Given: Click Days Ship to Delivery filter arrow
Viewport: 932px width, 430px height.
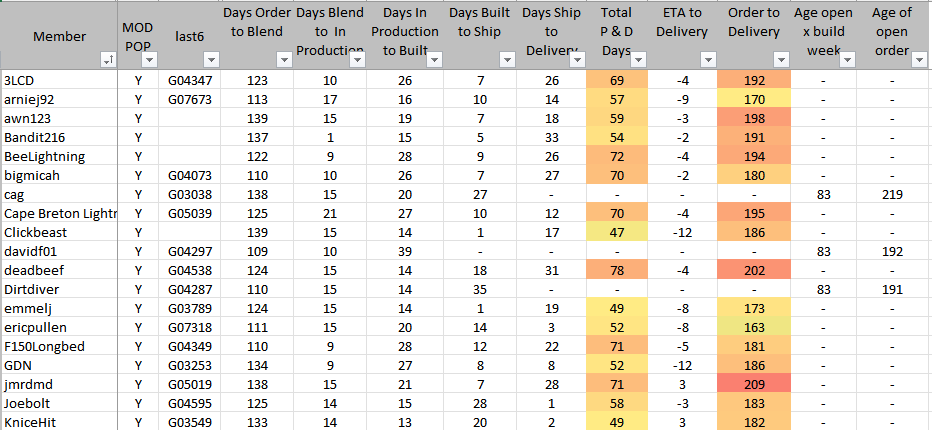Looking at the screenshot, I should pyautogui.click(x=579, y=60).
